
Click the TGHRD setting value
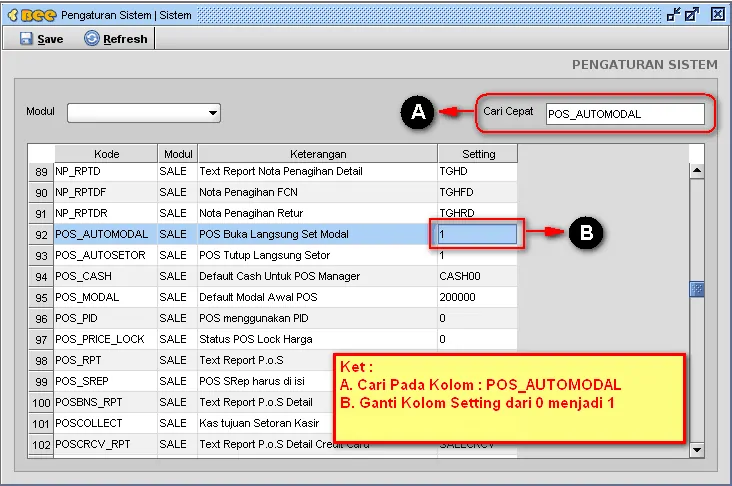(477, 211)
